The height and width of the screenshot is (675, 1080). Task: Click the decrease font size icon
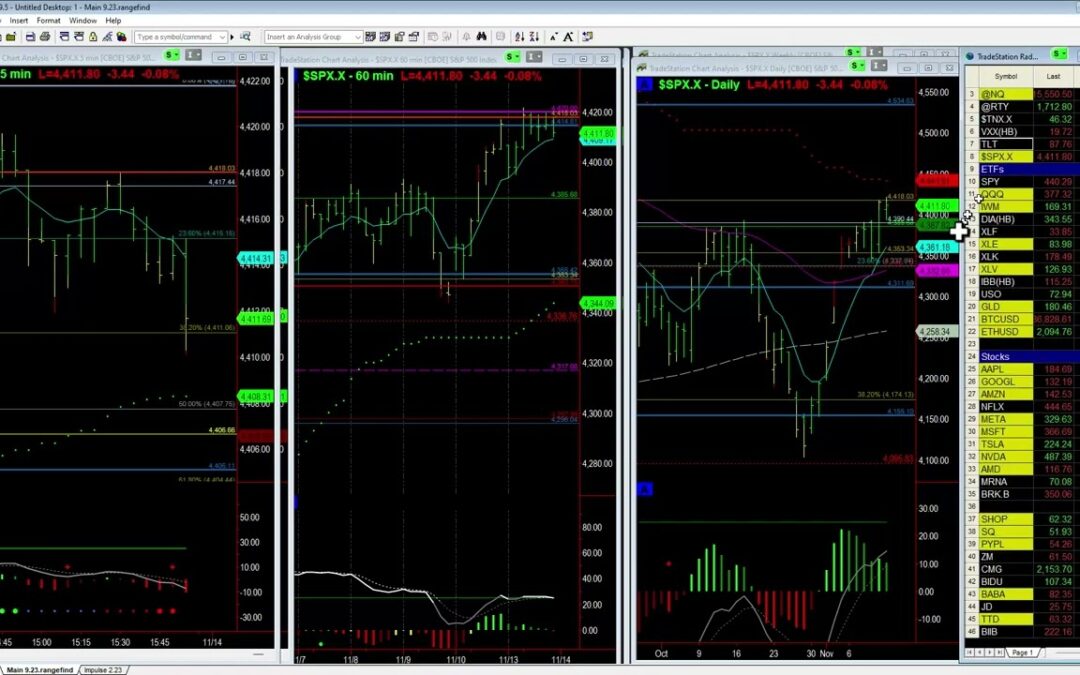coord(554,37)
